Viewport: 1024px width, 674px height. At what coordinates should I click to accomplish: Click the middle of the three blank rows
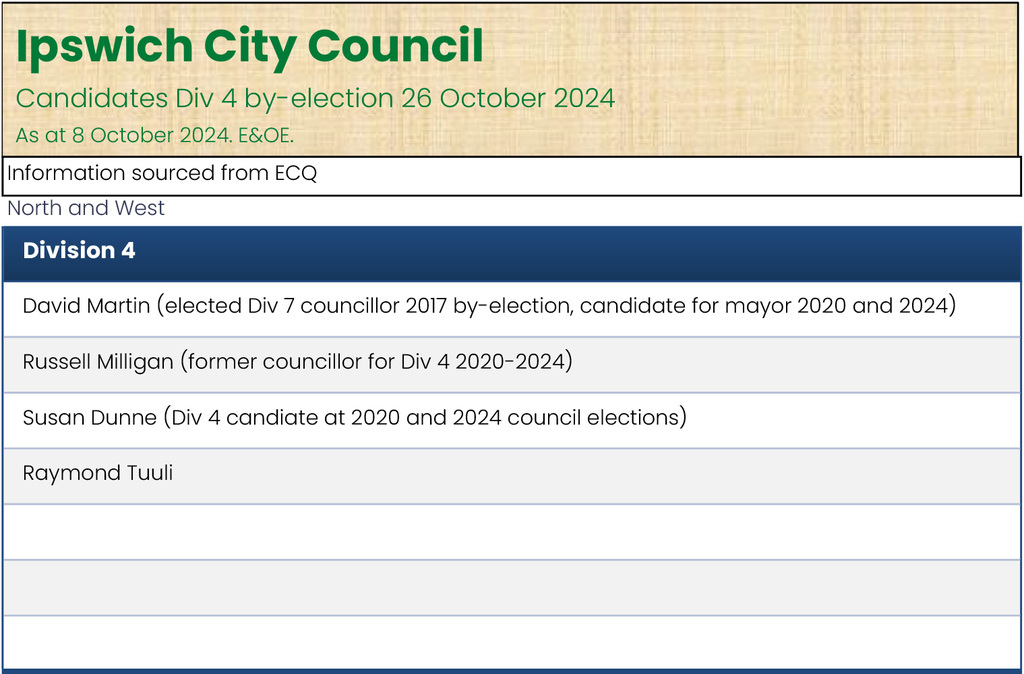pos(510,587)
